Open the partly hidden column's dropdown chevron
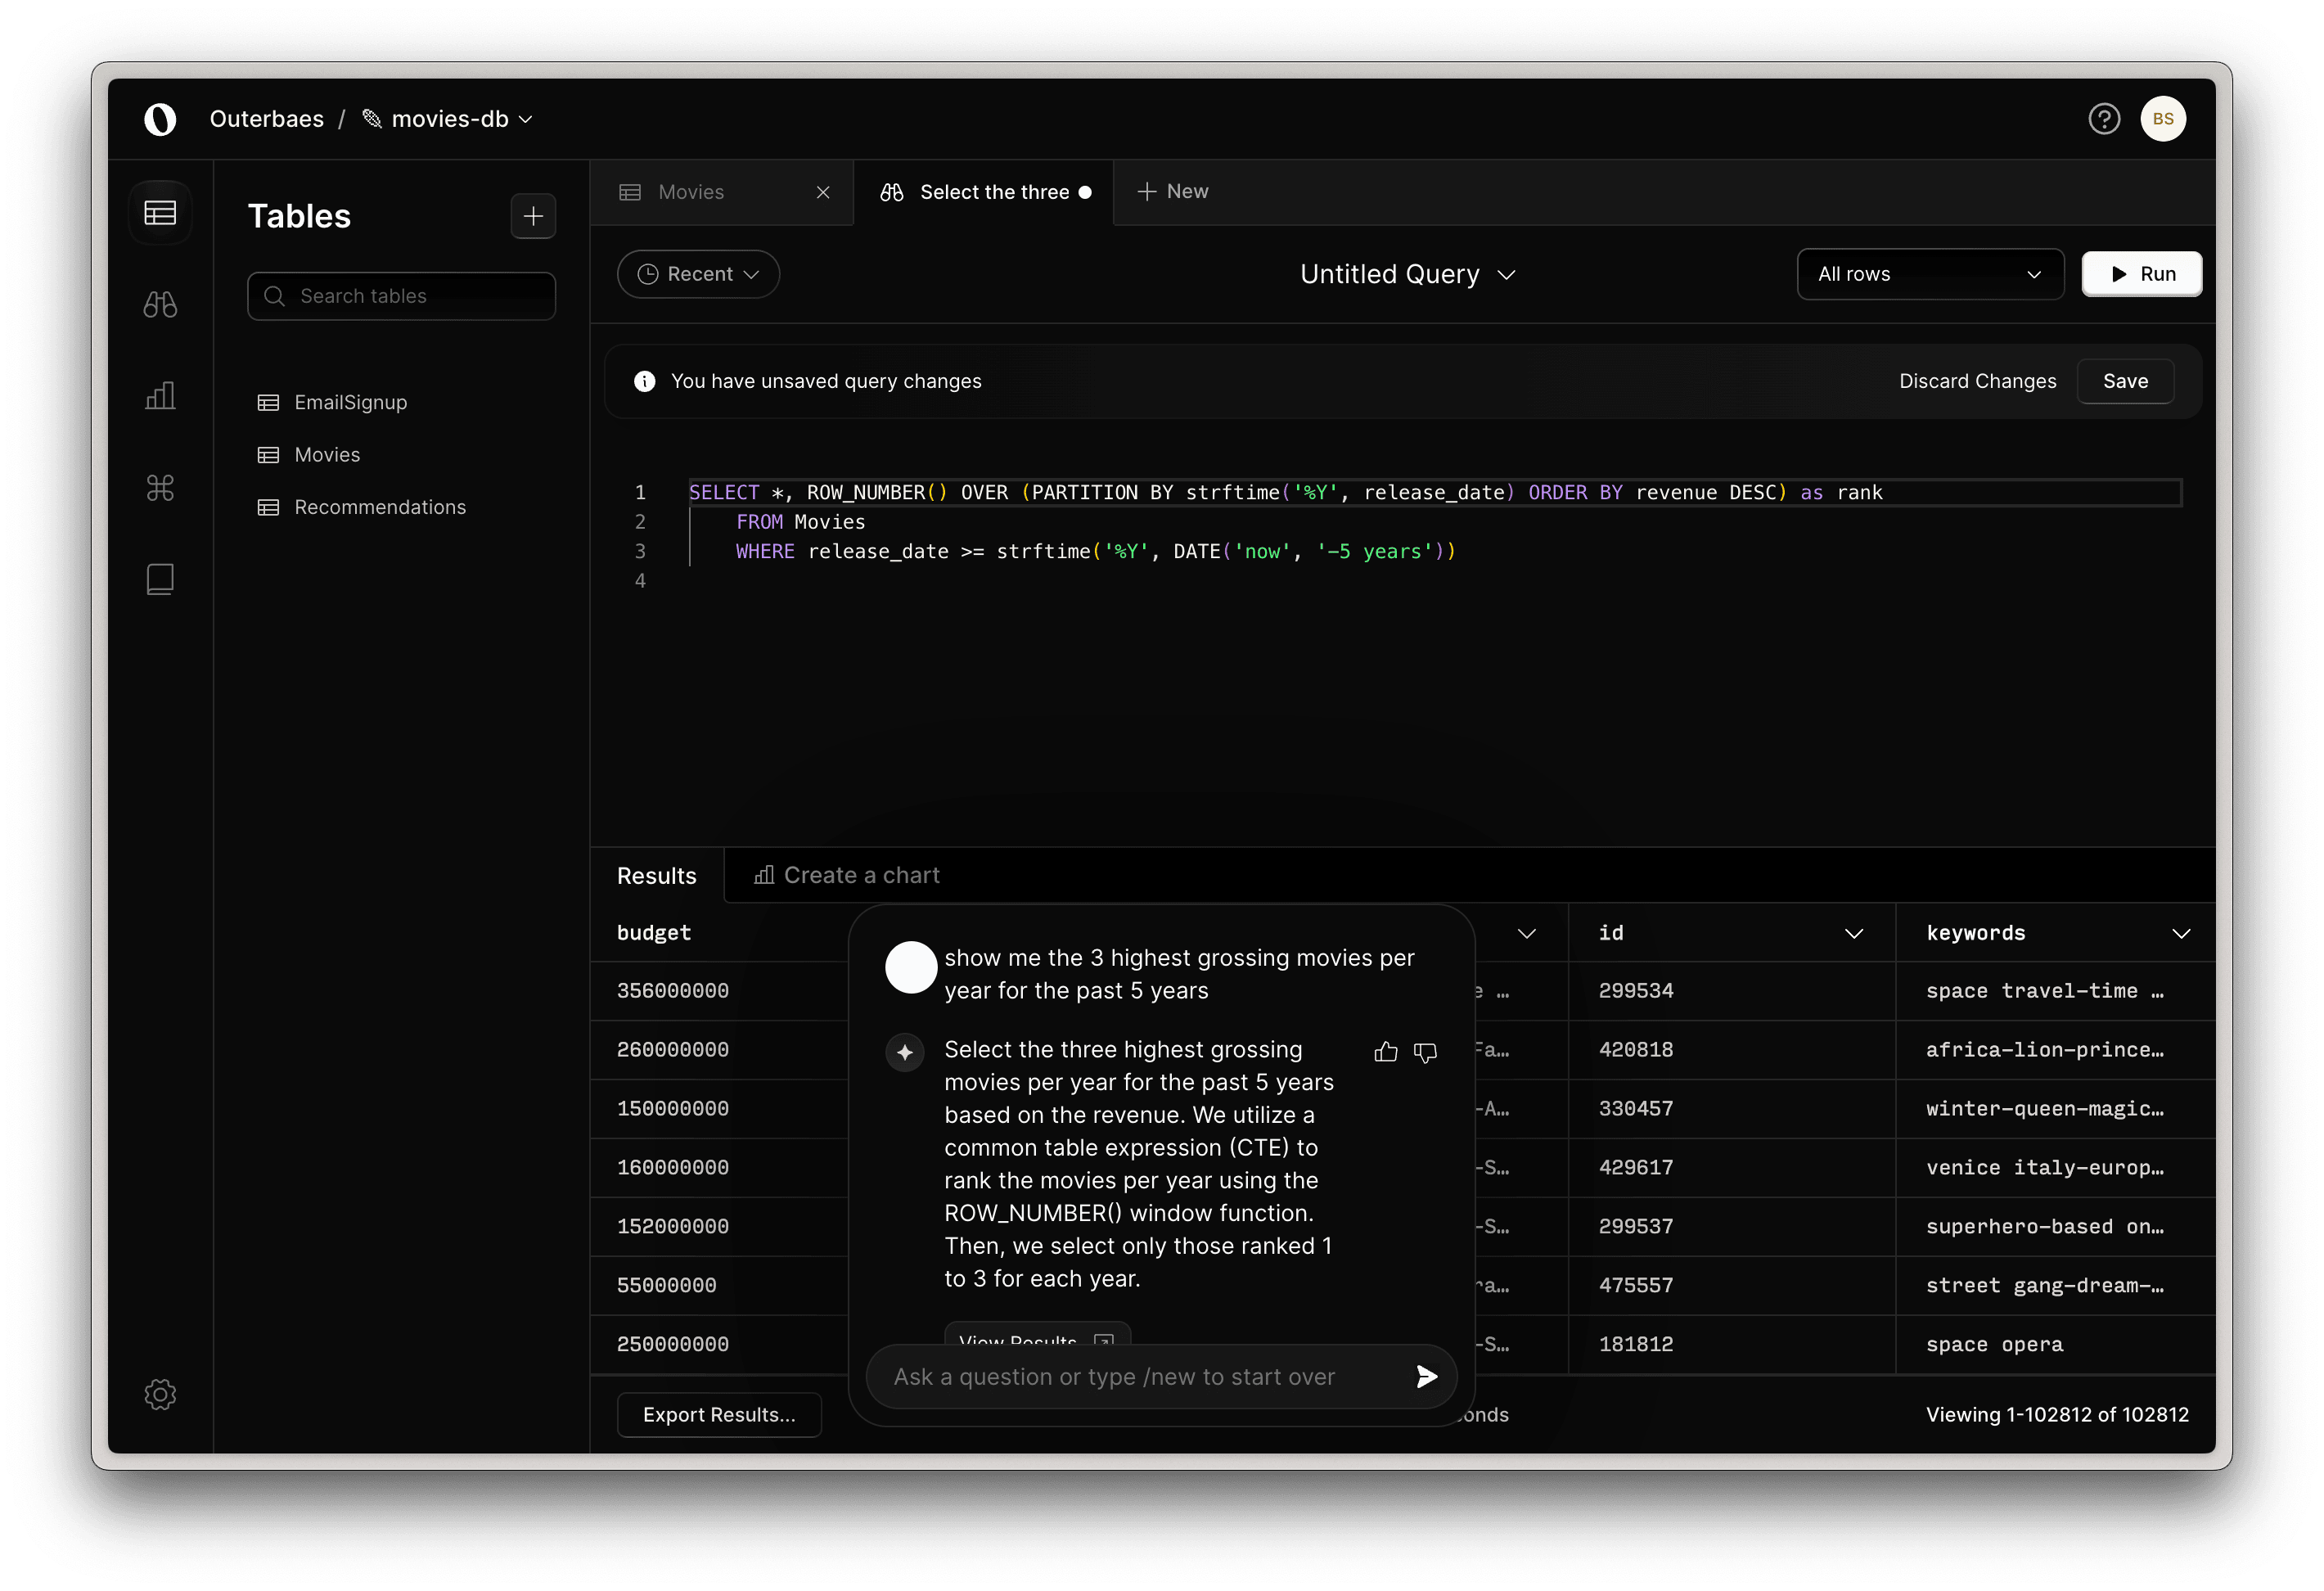The height and width of the screenshot is (1591, 2324). tap(1526, 933)
